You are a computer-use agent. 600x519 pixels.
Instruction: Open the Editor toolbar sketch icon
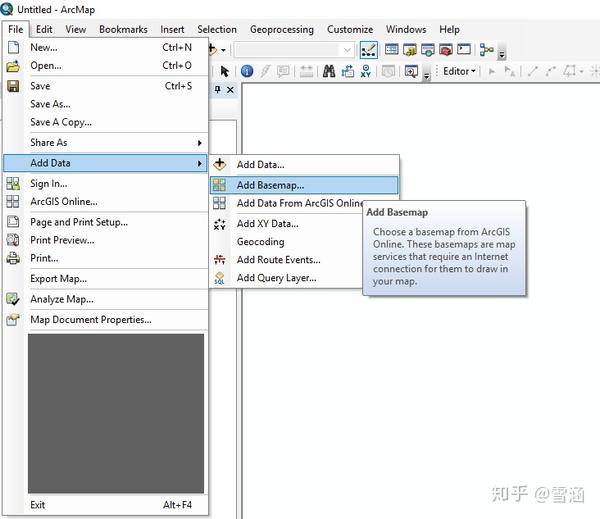pyautogui.click(x=369, y=50)
